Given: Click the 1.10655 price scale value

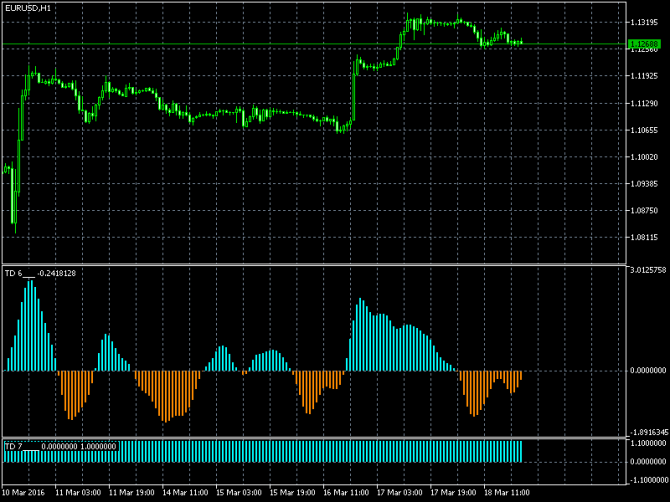Looking at the screenshot, I should click(644, 130).
